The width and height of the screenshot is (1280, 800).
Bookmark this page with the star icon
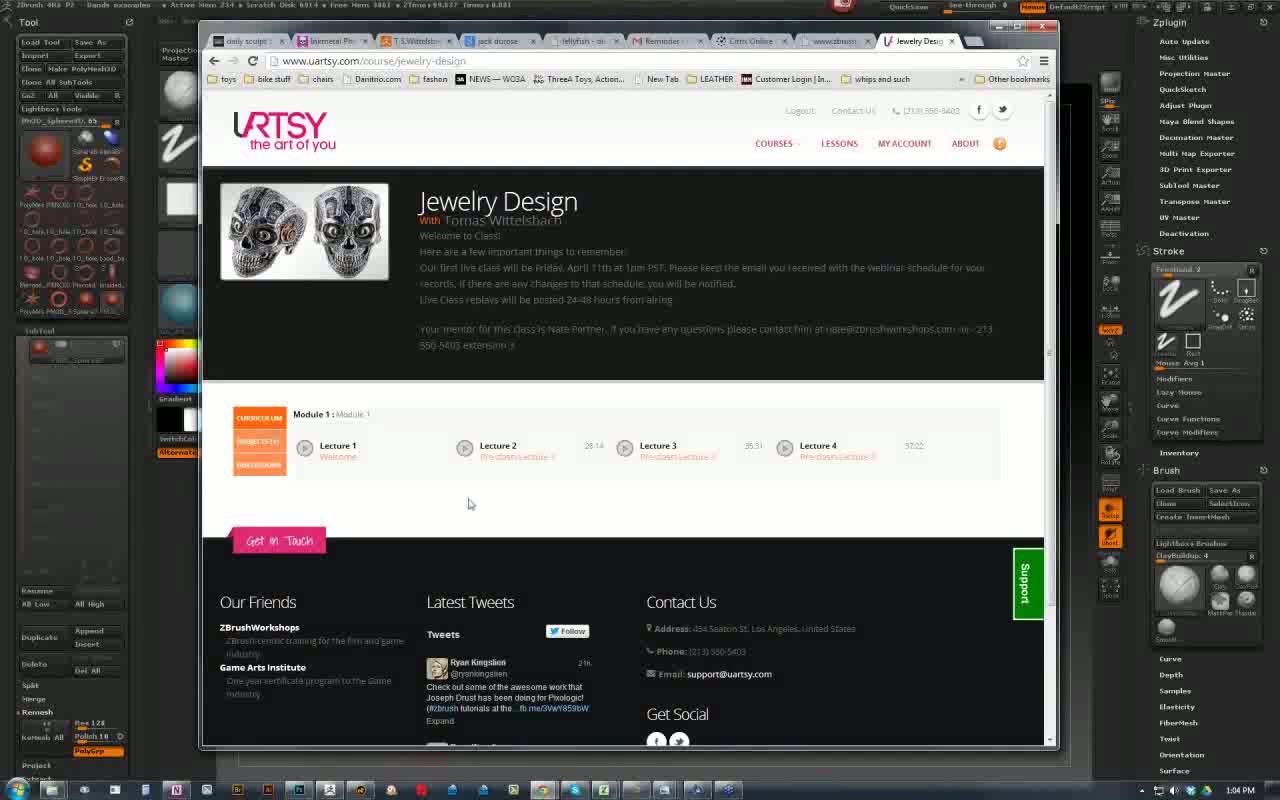1023,61
